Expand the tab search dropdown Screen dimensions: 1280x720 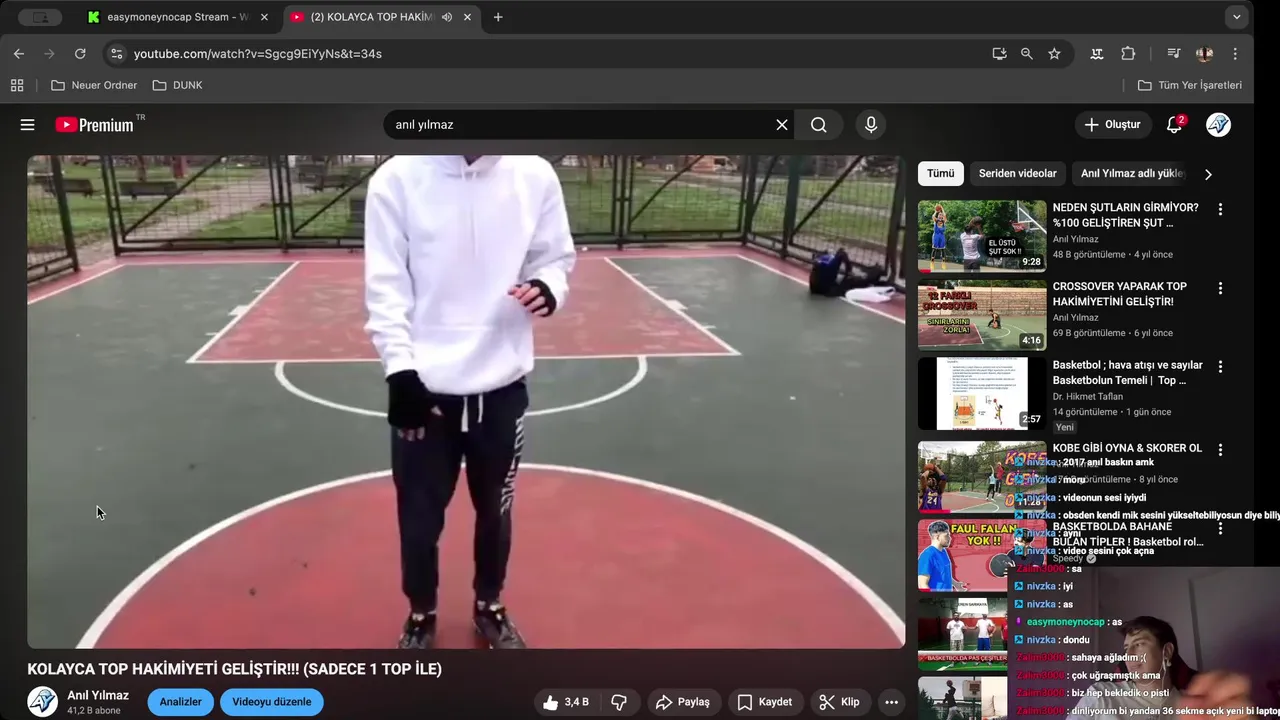1237,17
